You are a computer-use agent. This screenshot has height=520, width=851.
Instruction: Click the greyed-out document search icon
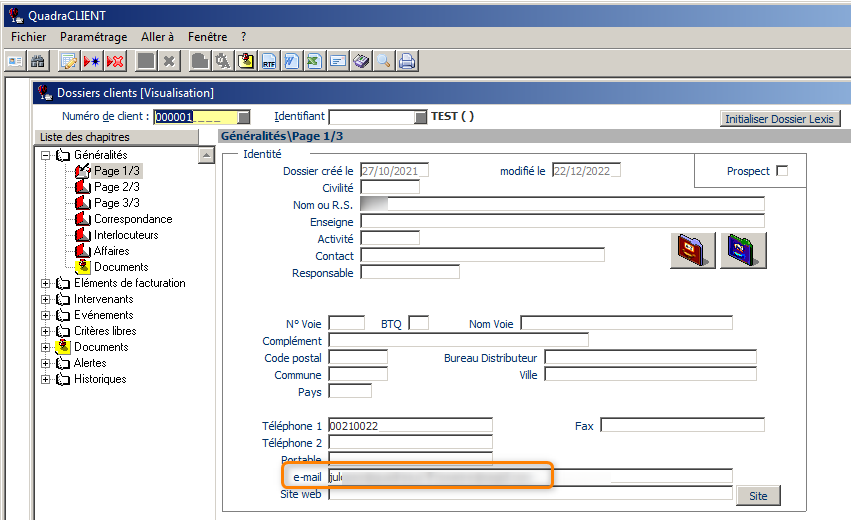click(223, 61)
